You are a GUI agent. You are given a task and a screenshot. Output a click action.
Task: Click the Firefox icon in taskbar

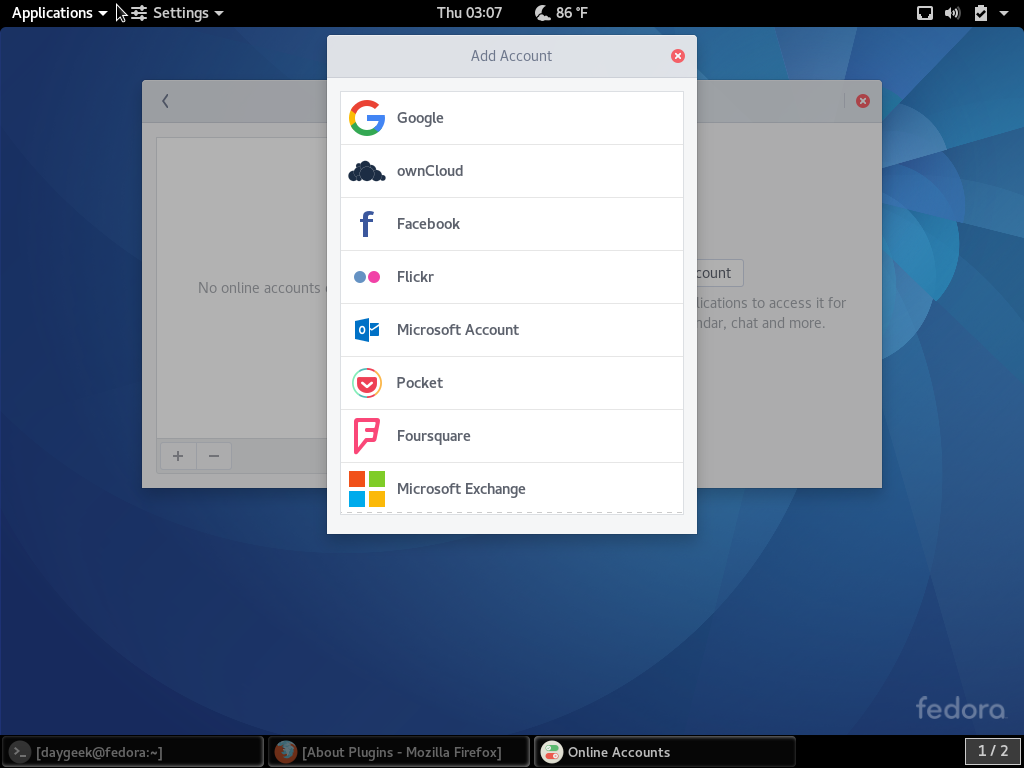coord(285,752)
